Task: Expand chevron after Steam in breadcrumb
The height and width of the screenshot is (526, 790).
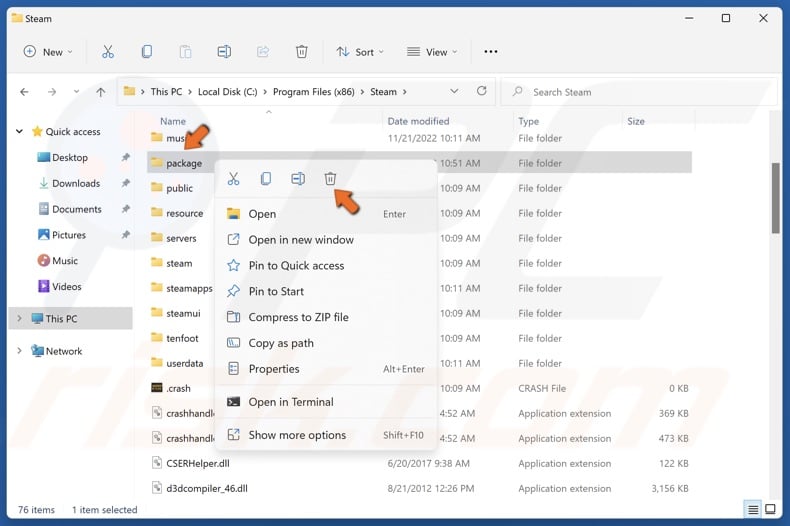Action: pyautogui.click(x=405, y=92)
